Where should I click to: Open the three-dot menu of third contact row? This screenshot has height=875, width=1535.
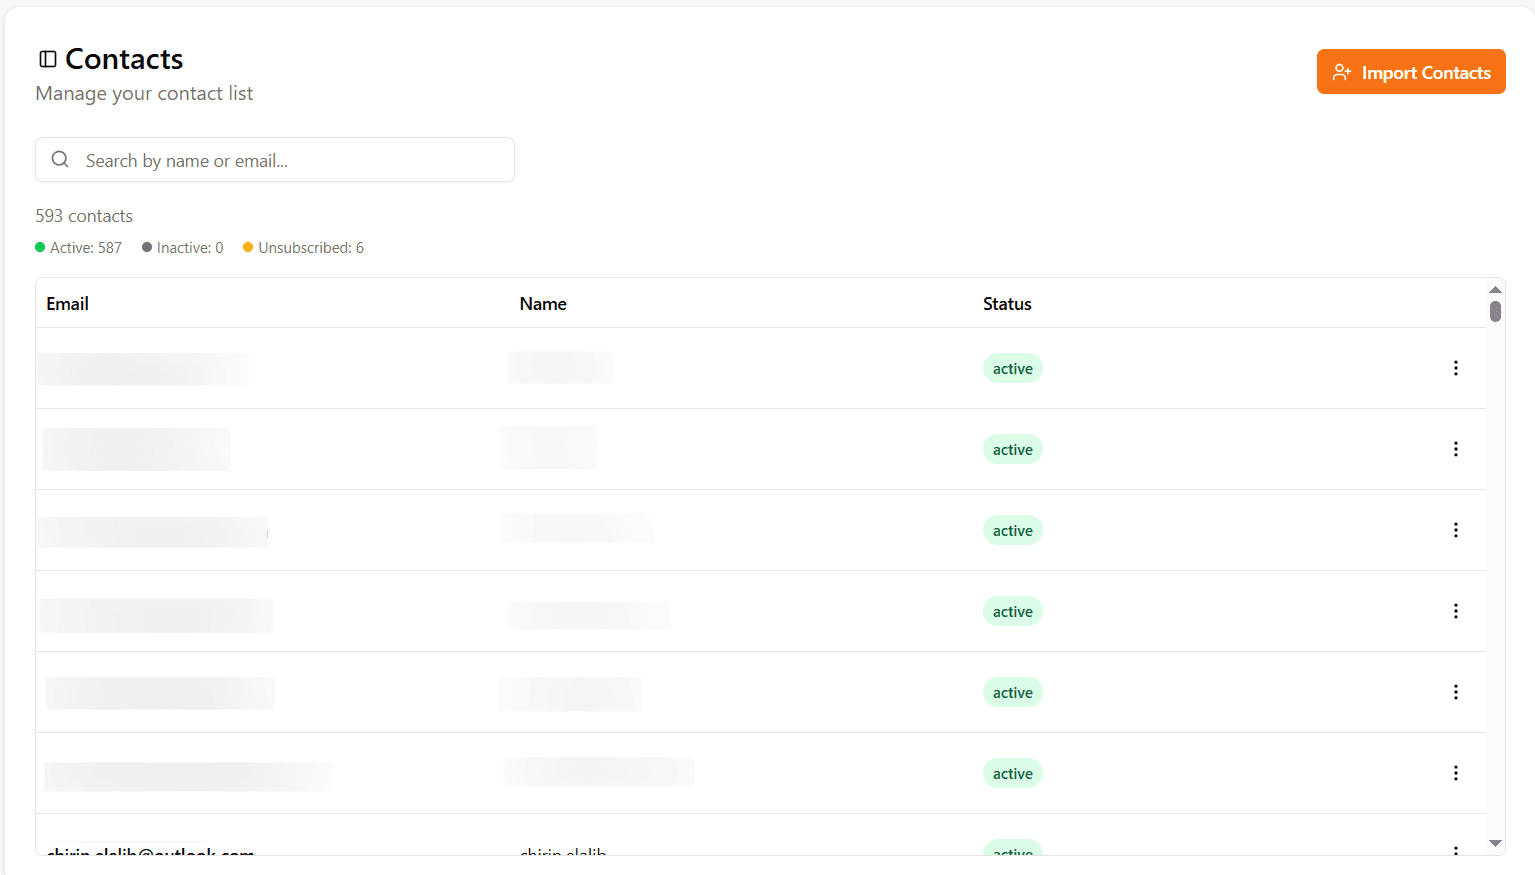click(1455, 530)
